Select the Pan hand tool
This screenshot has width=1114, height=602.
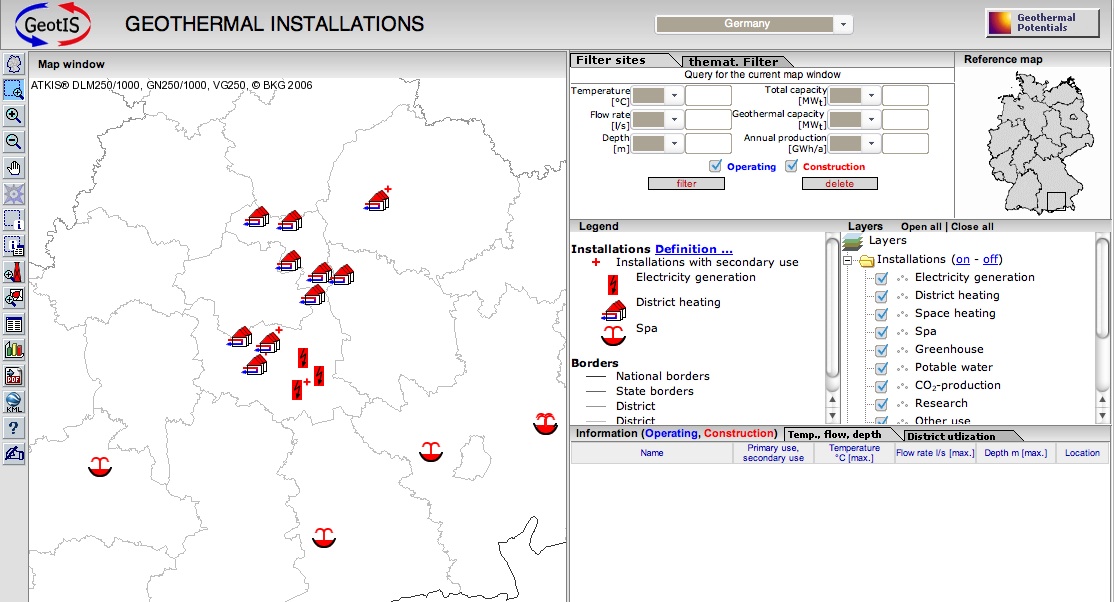tap(13, 167)
